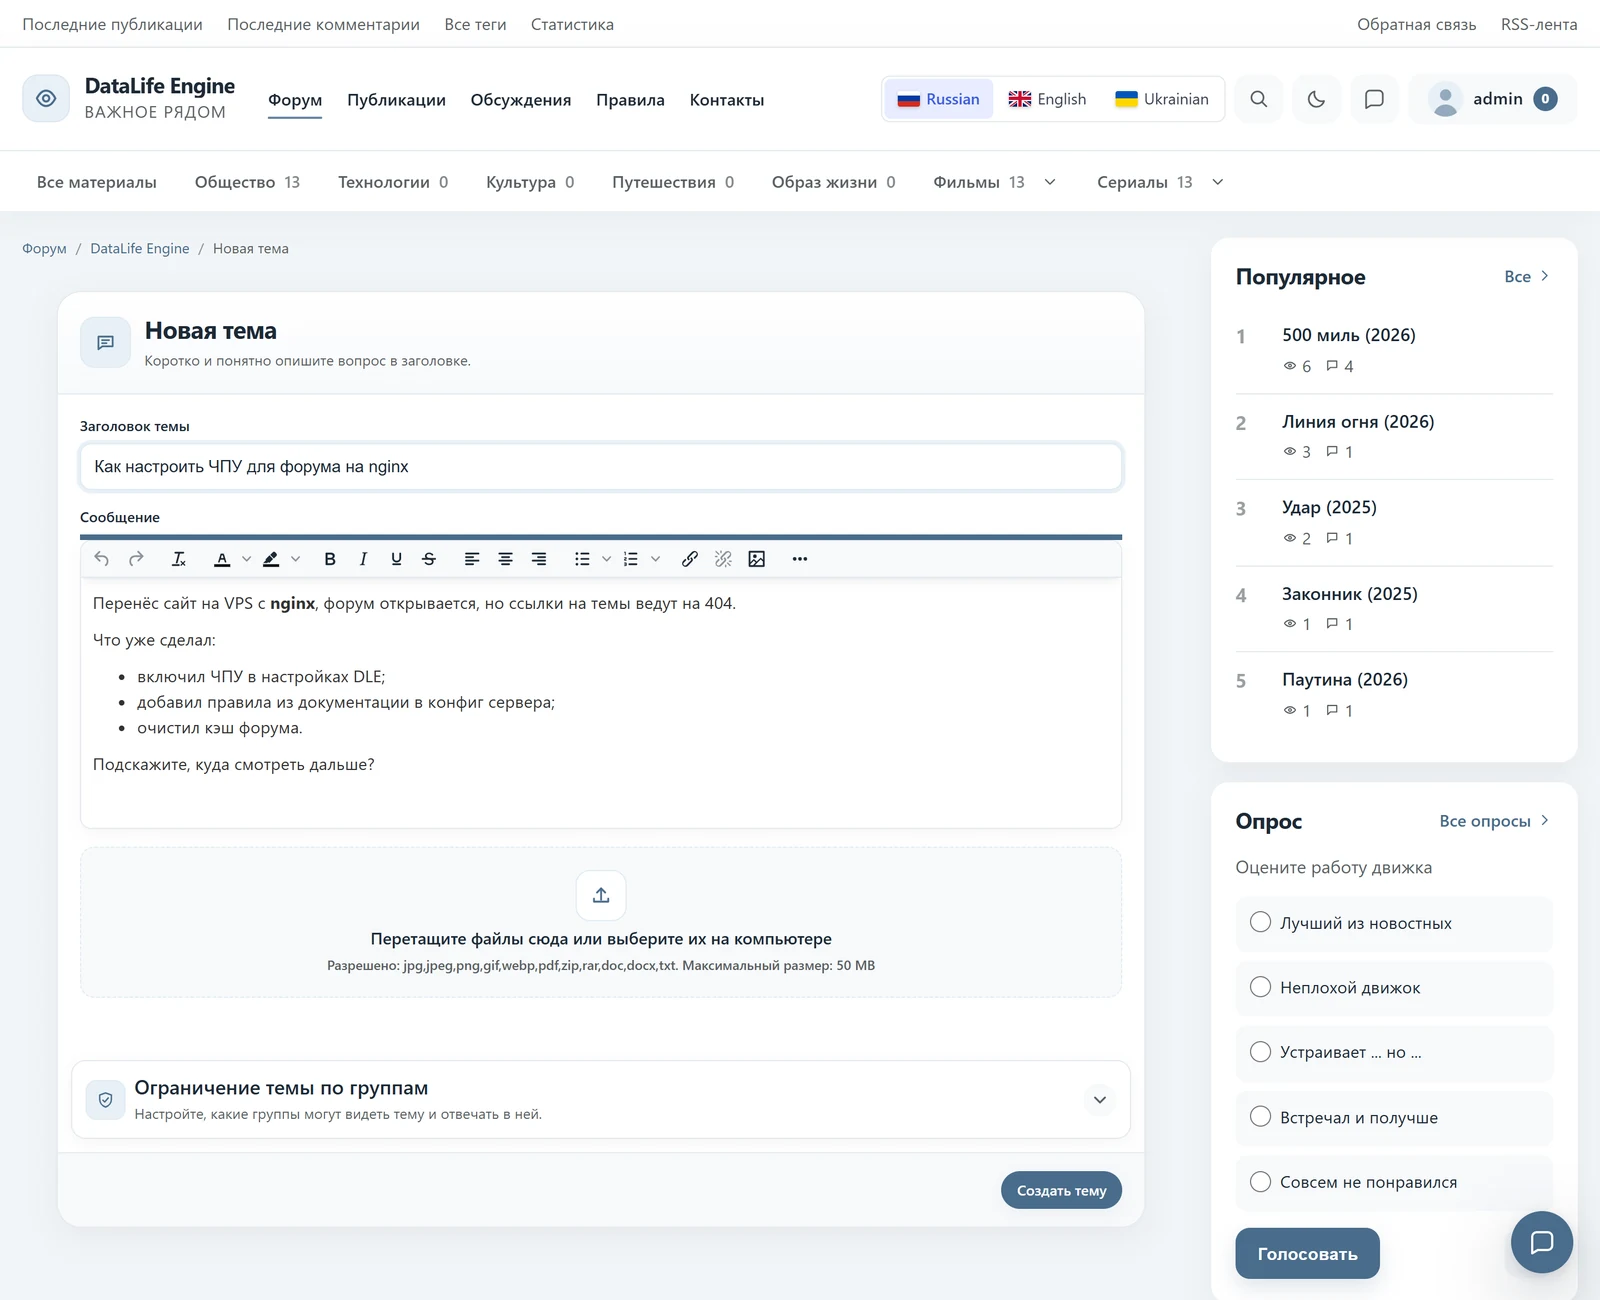Image resolution: width=1600 pixels, height=1300 pixels.
Task: Select poll option 'Неплохой движок'
Action: [1394, 988]
